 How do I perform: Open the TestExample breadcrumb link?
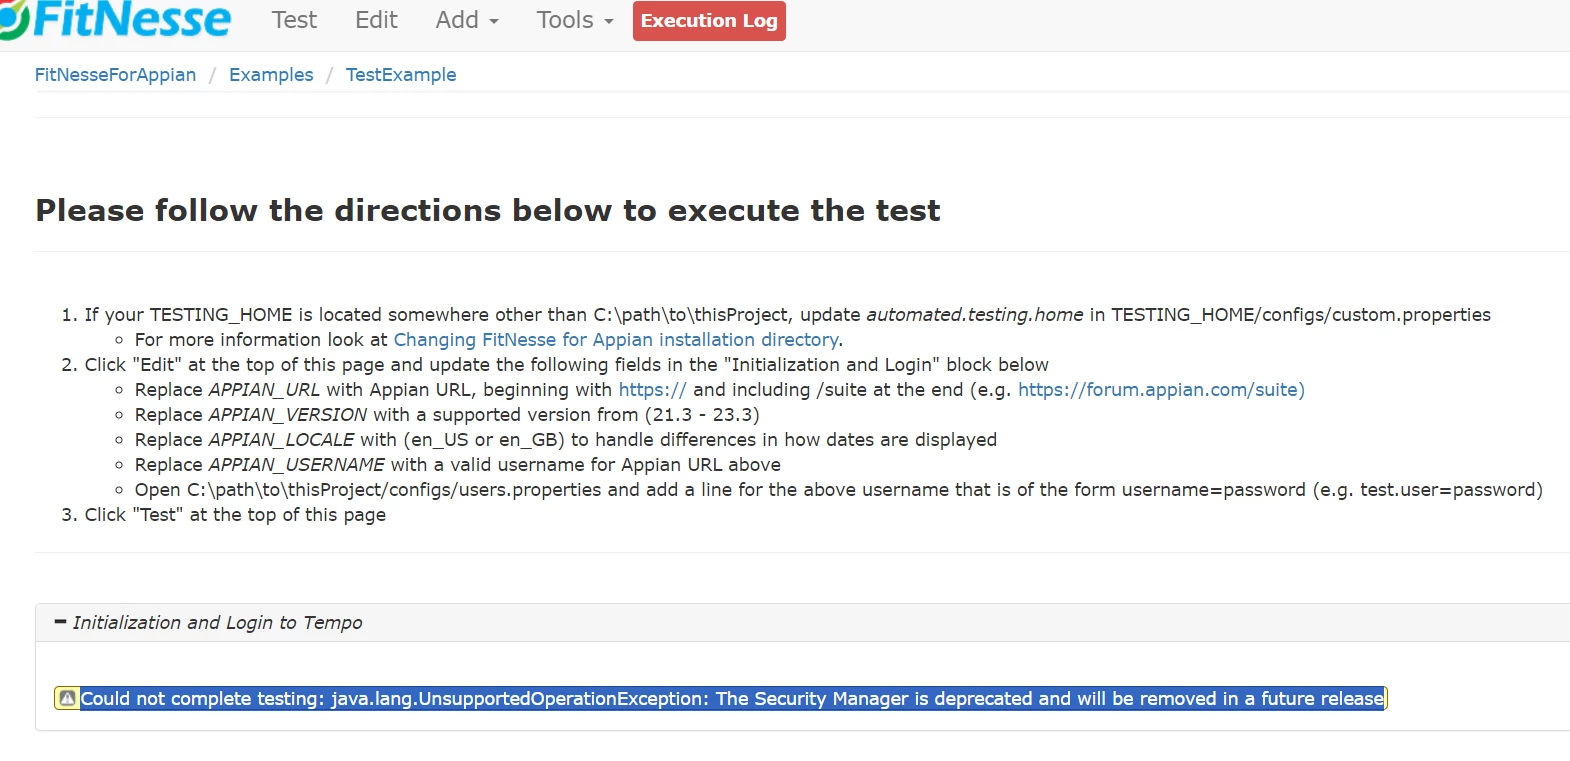coord(401,75)
